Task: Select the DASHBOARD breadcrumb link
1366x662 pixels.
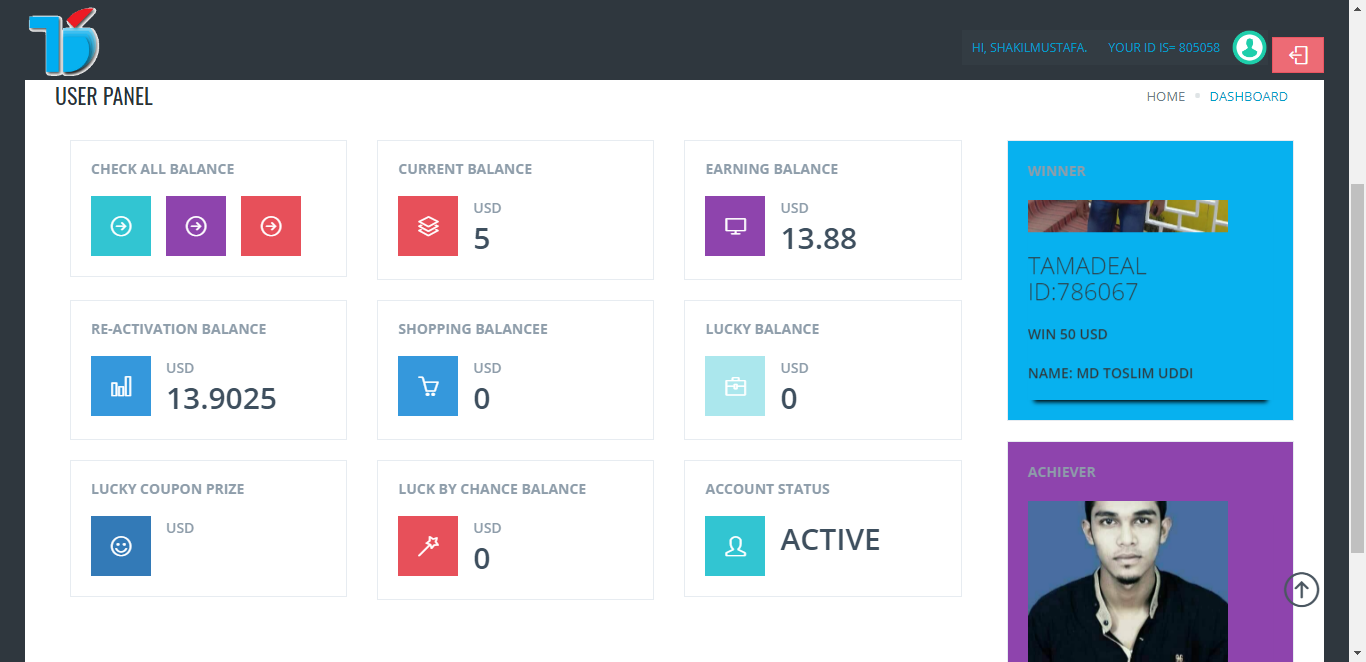Action: [1248, 97]
